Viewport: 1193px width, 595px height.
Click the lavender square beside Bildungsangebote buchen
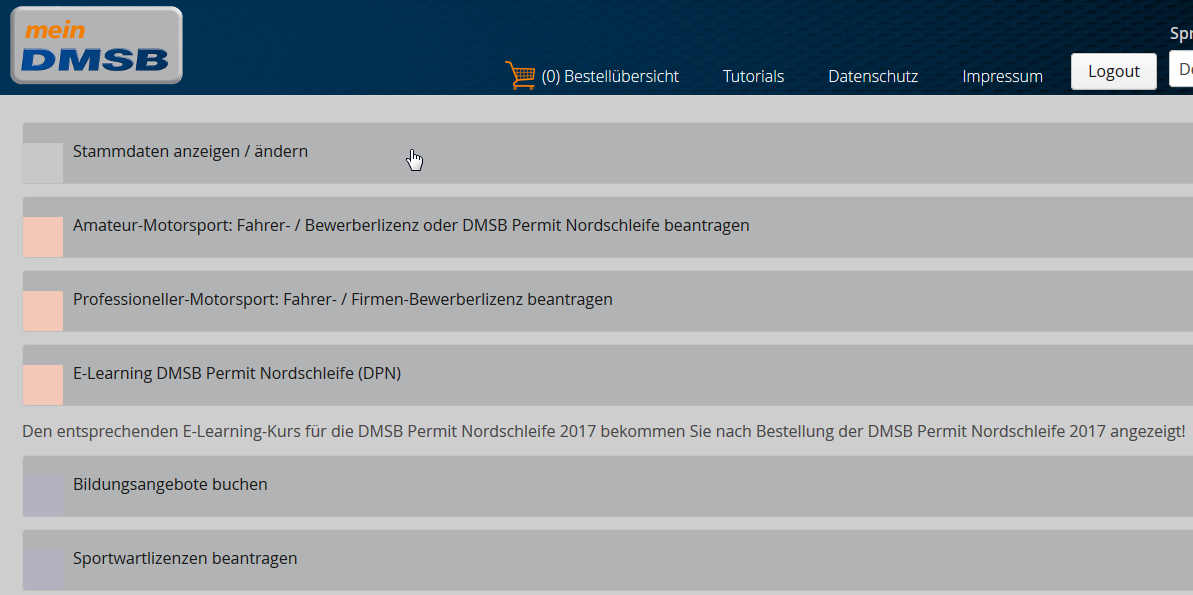click(43, 495)
